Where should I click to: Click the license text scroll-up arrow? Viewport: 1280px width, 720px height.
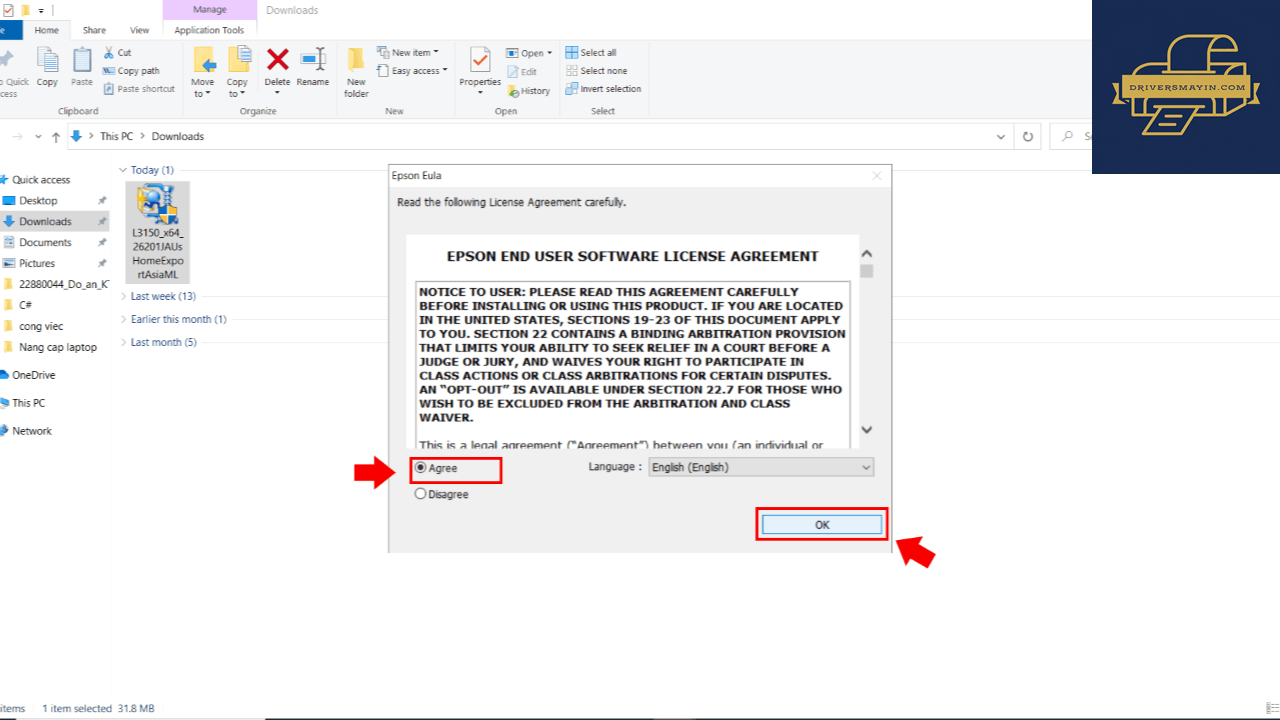(867, 255)
